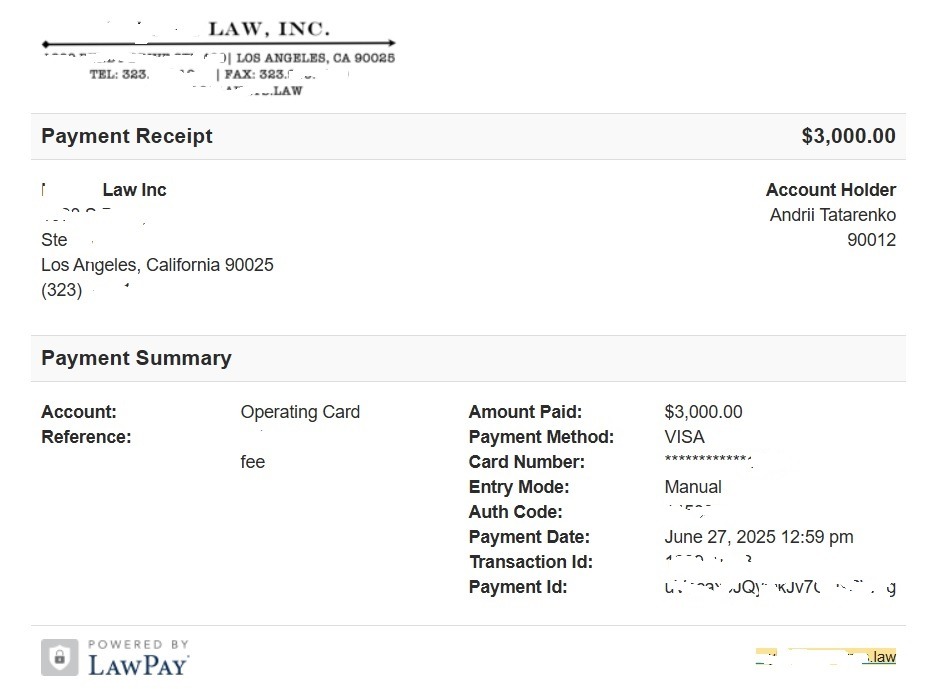This screenshot has height=689, width=937.
Task: Select the VISA payment method text
Action: [x=684, y=437]
